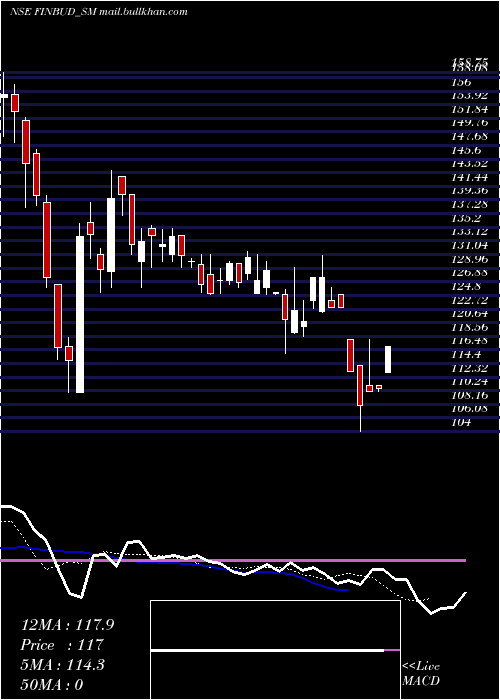Click the 141.44 price axis label
Screen dimensions: 500x700
[x=469, y=177]
